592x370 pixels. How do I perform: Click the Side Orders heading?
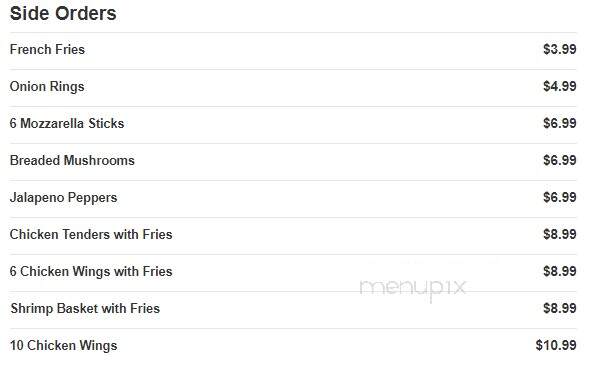coord(63,14)
